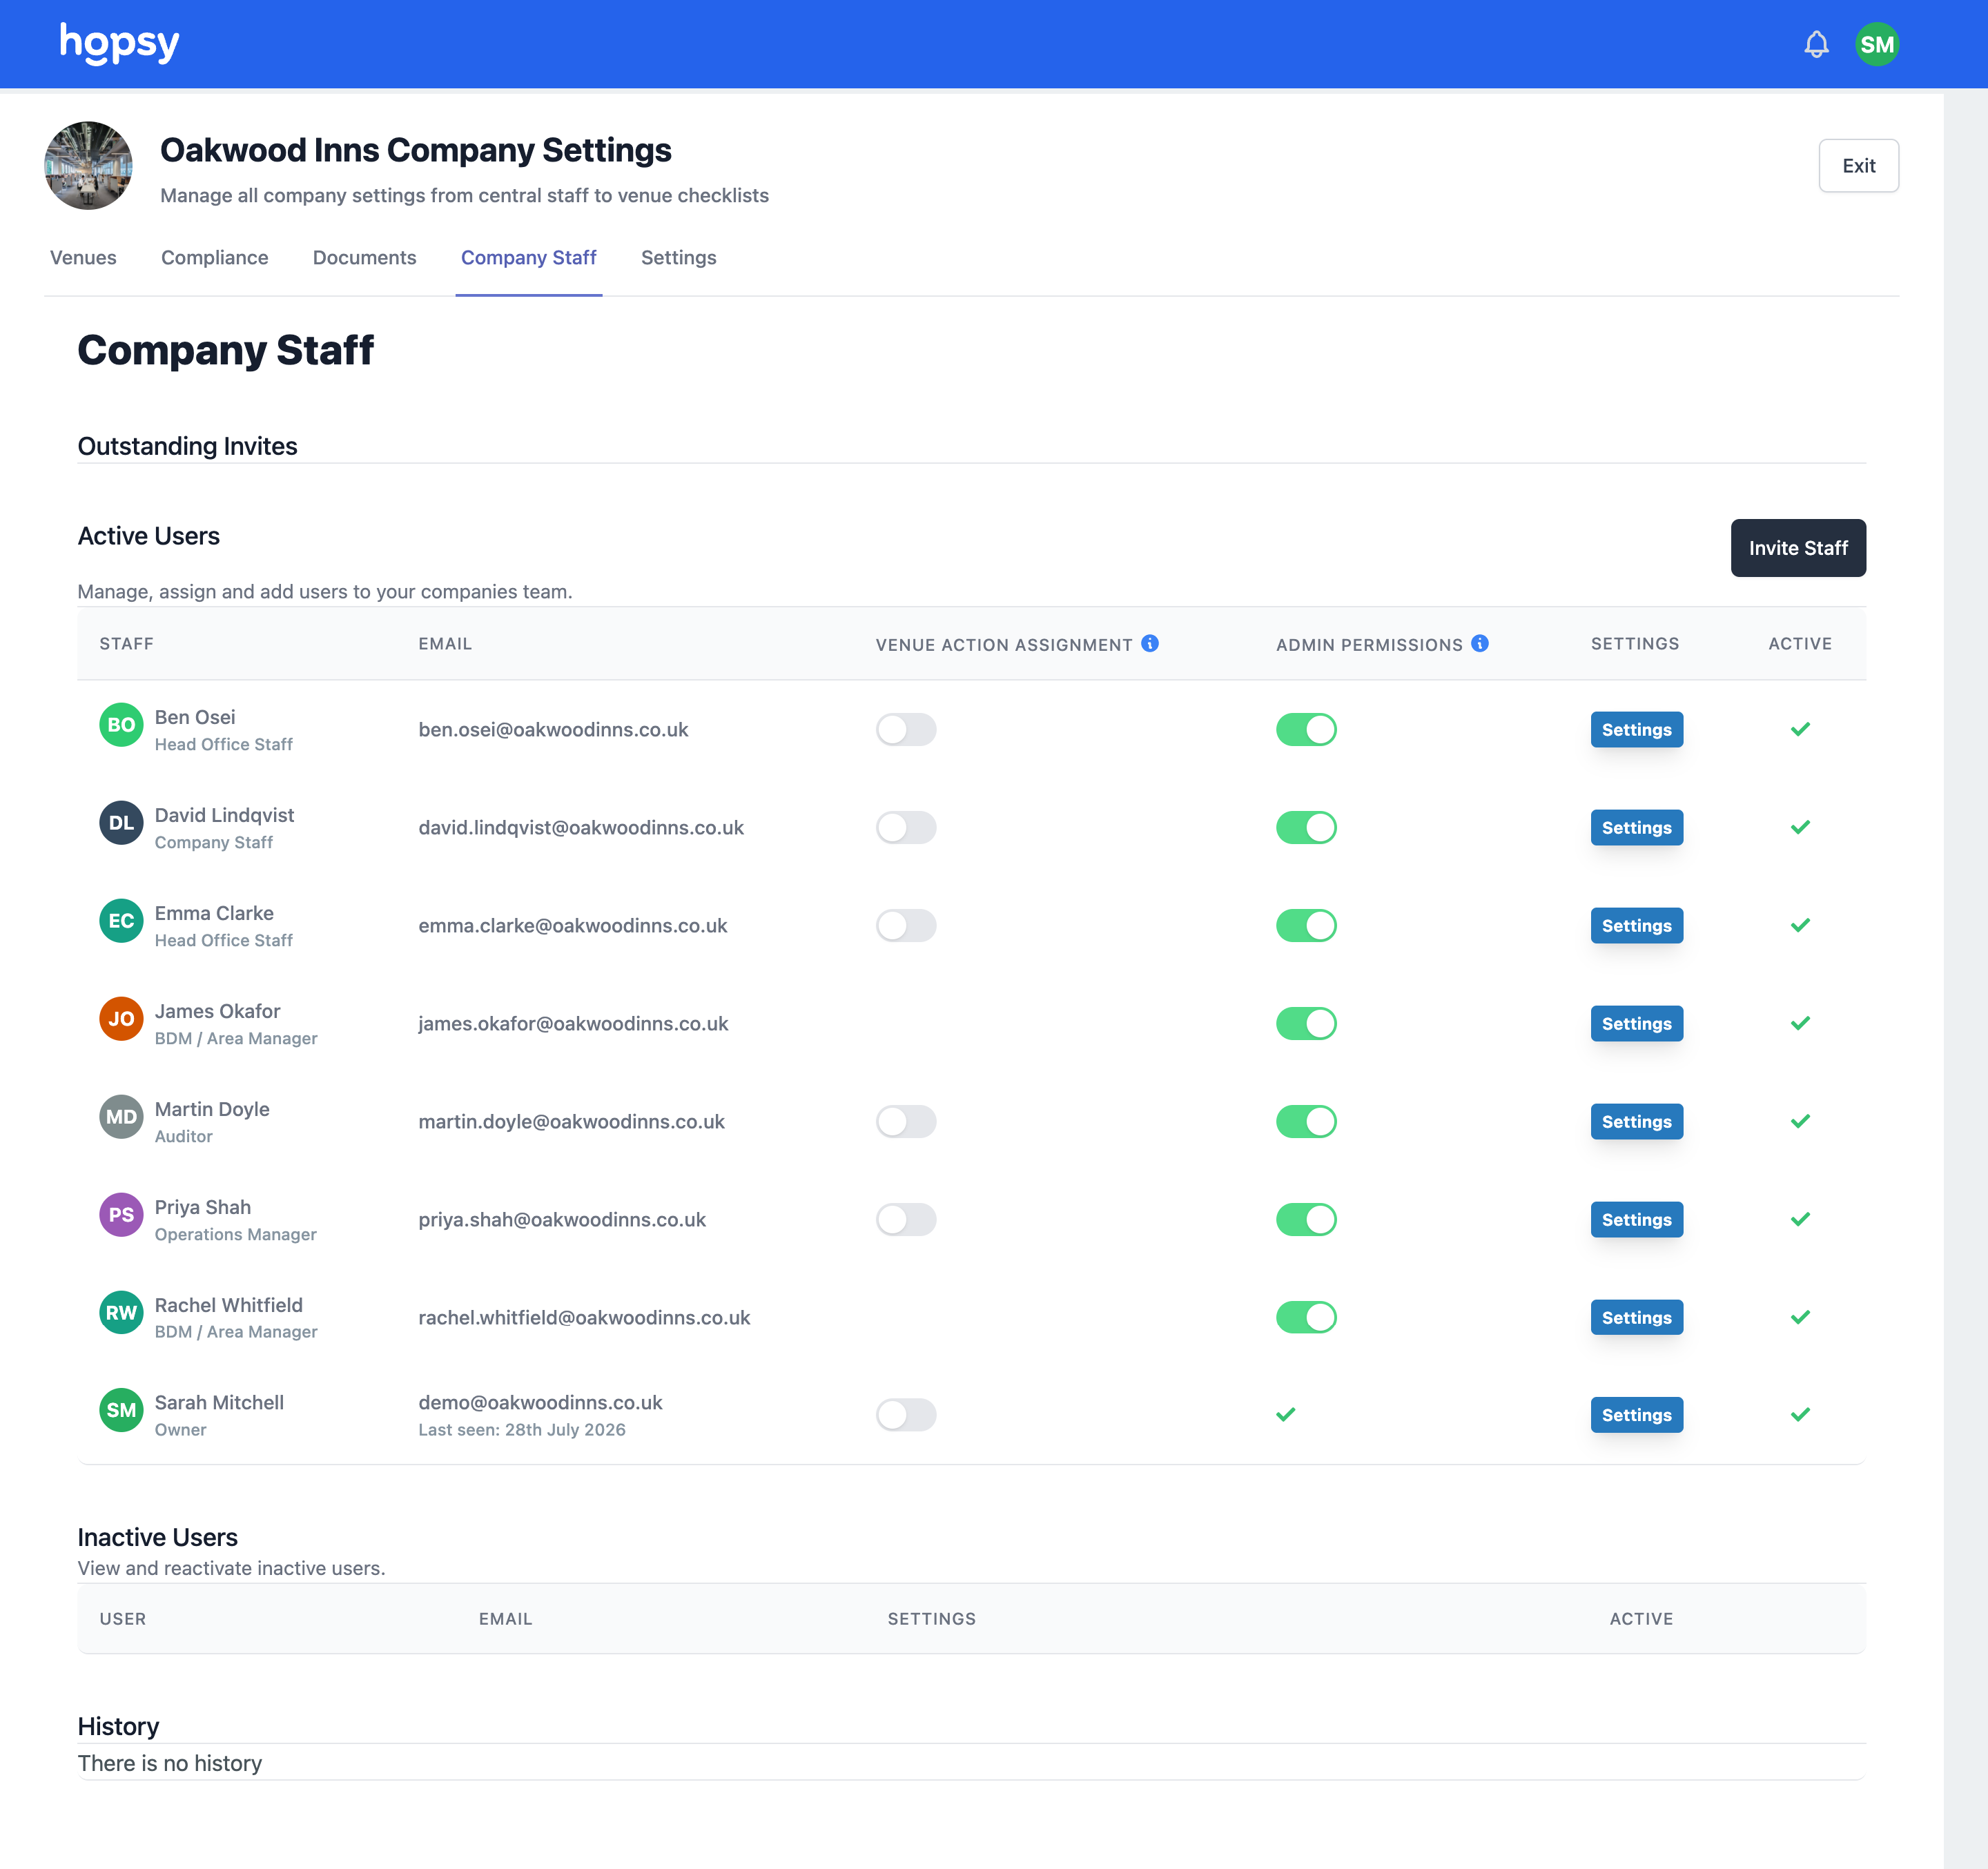Go to the Documents tab
This screenshot has width=1988, height=1869.
364,258
